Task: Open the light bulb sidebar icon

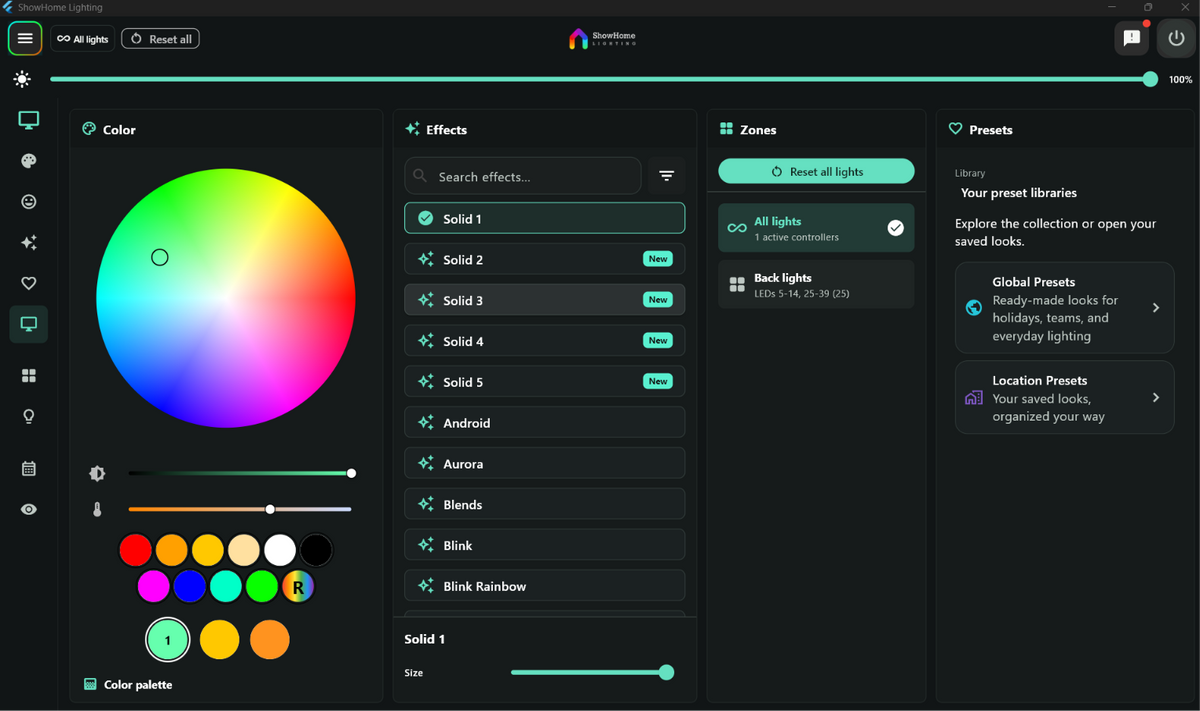Action: (x=29, y=417)
